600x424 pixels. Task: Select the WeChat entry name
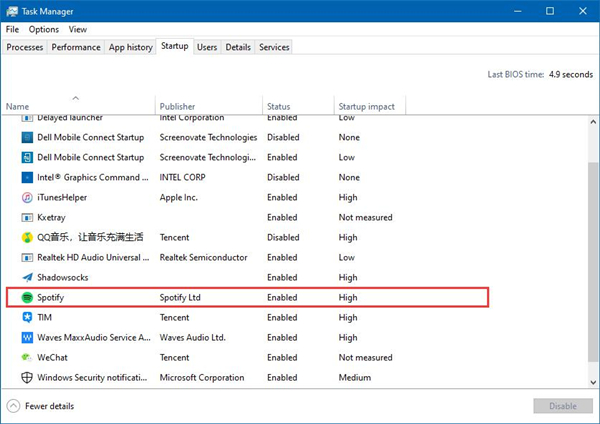pyautogui.click(x=52, y=357)
